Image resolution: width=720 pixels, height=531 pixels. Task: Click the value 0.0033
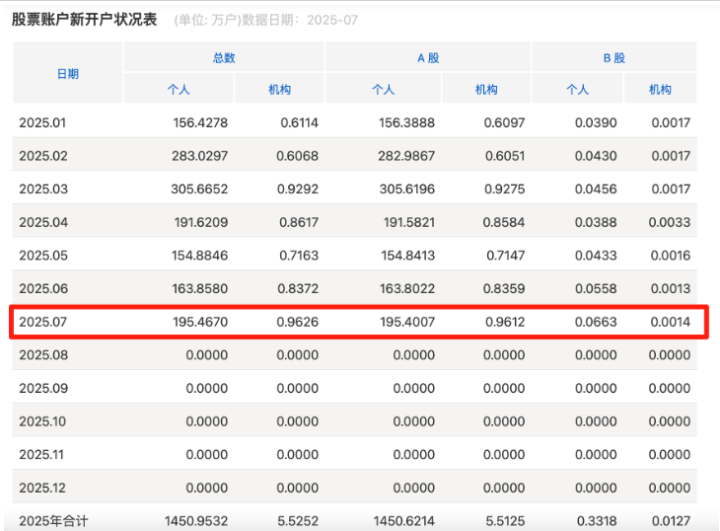point(669,222)
